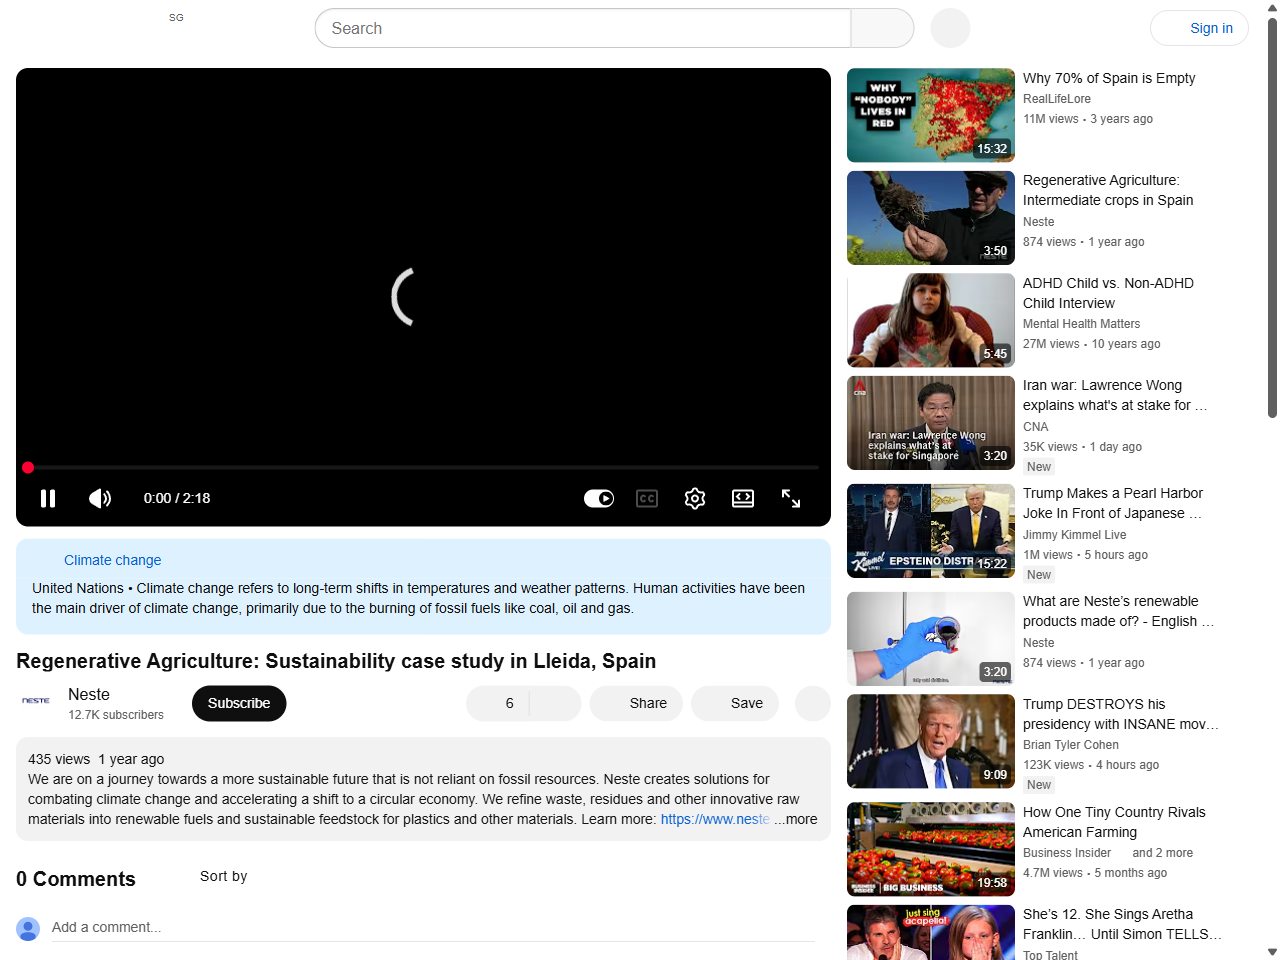The height and width of the screenshot is (960, 1280).
Task: Open 'How One Tiny Country Rivals American Farming'
Action: pos(1114,822)
